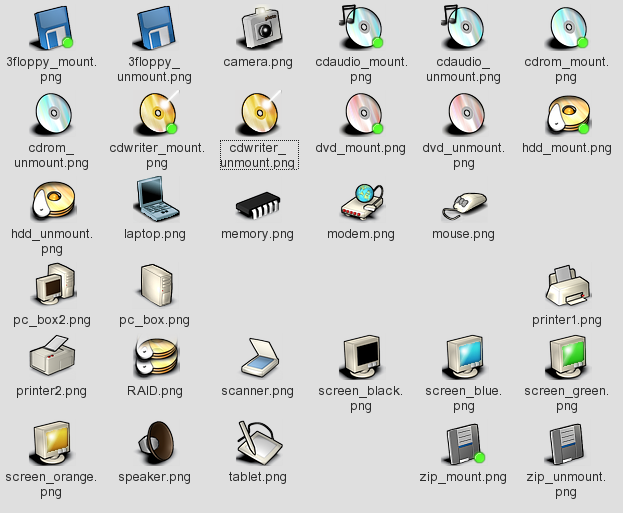623x513 pixels.
Task: Select the scanner.png scanner icon
Action: pyautogui.click(x=260, y=356)
